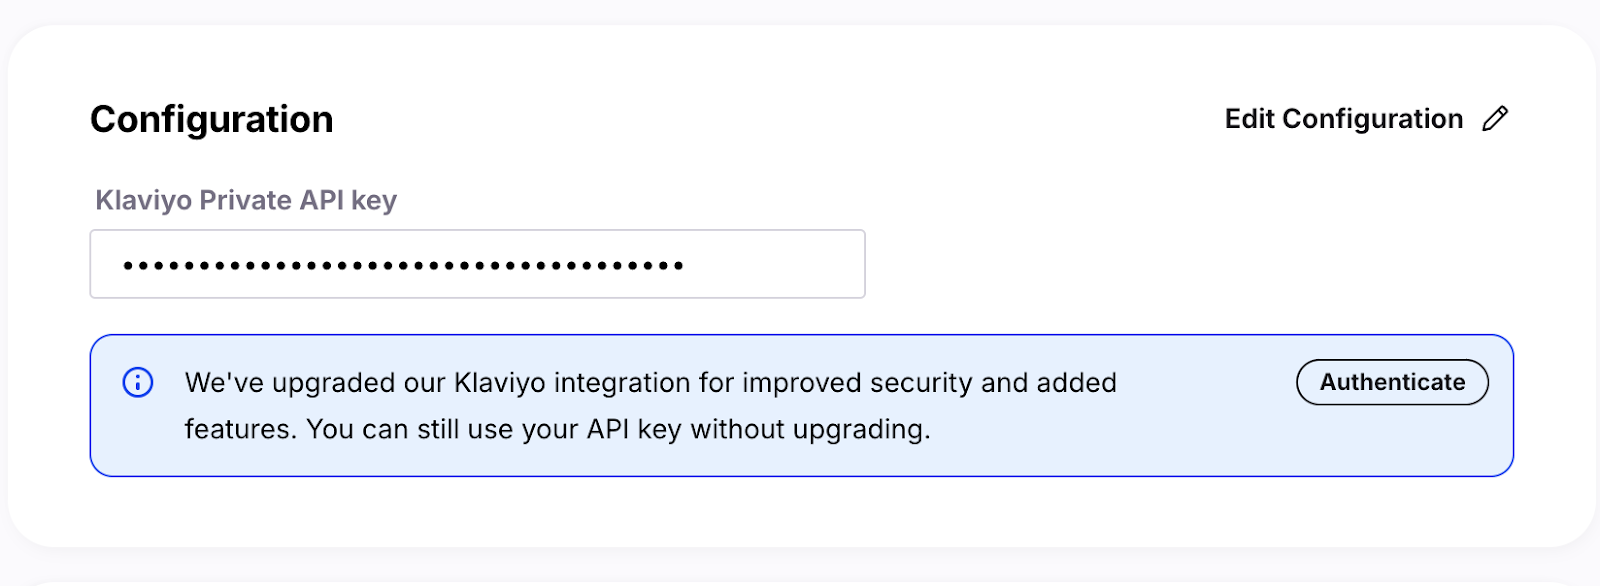Select the word "Configuration" in the Edit link

tap(1372, 119)
